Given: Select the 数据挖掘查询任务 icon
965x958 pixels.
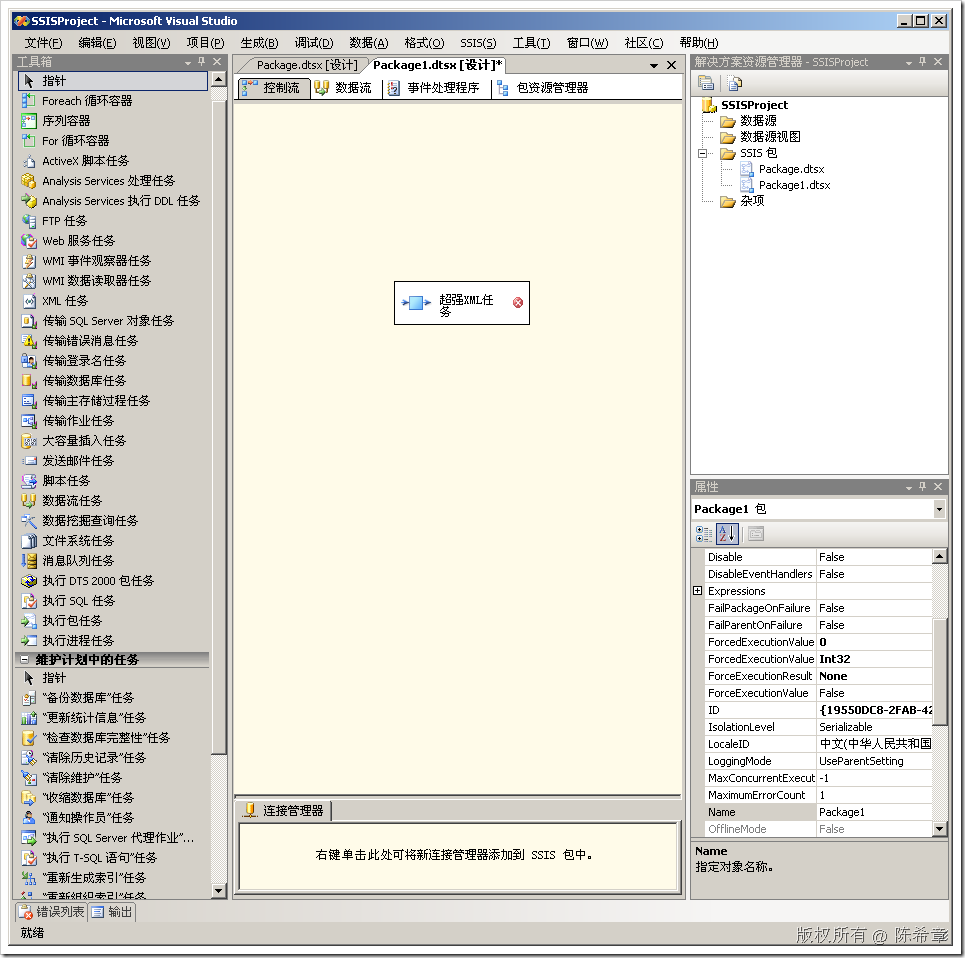Looking at the screenshot, I should click(28, 521).
